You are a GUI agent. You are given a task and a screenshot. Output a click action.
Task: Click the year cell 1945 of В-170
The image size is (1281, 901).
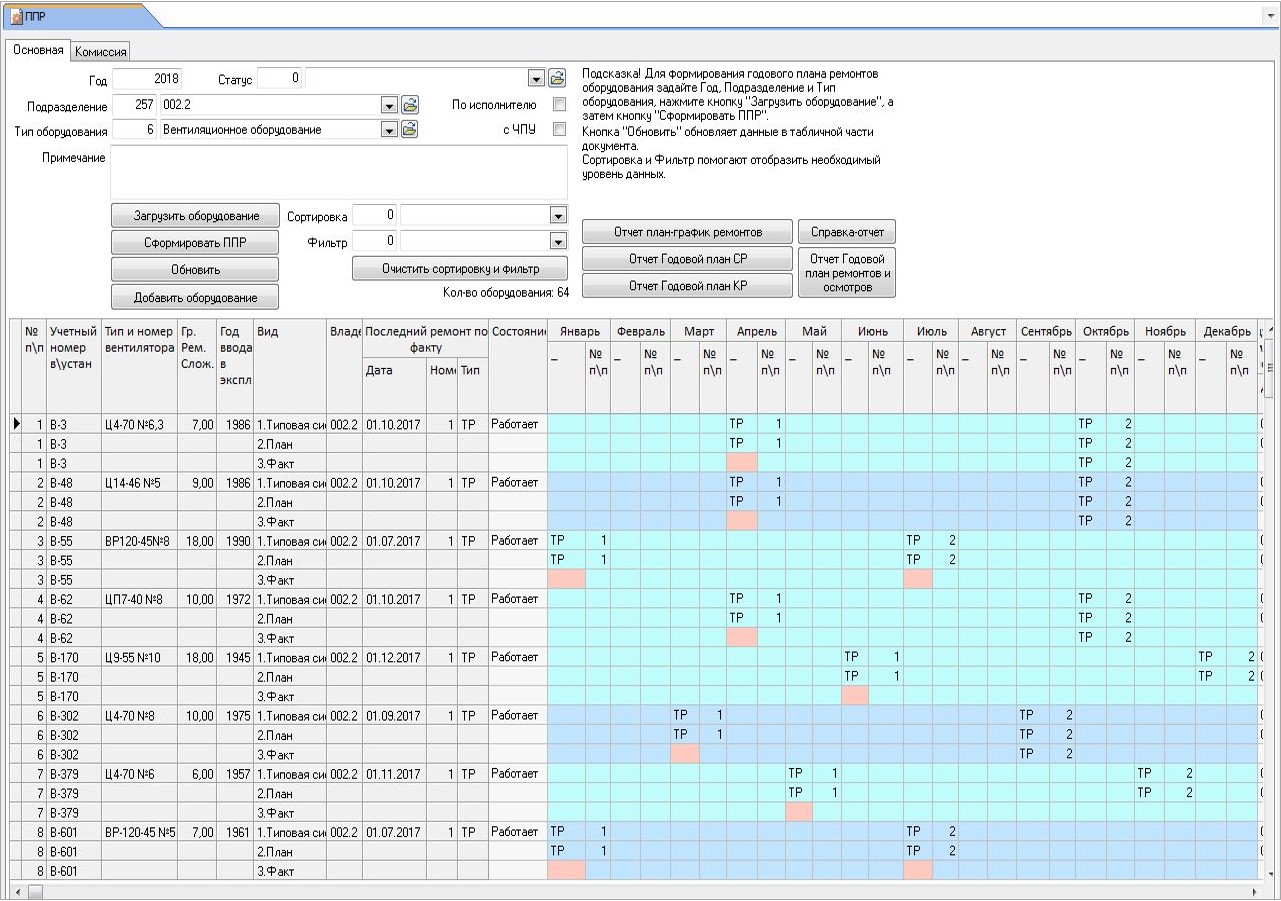235,657
